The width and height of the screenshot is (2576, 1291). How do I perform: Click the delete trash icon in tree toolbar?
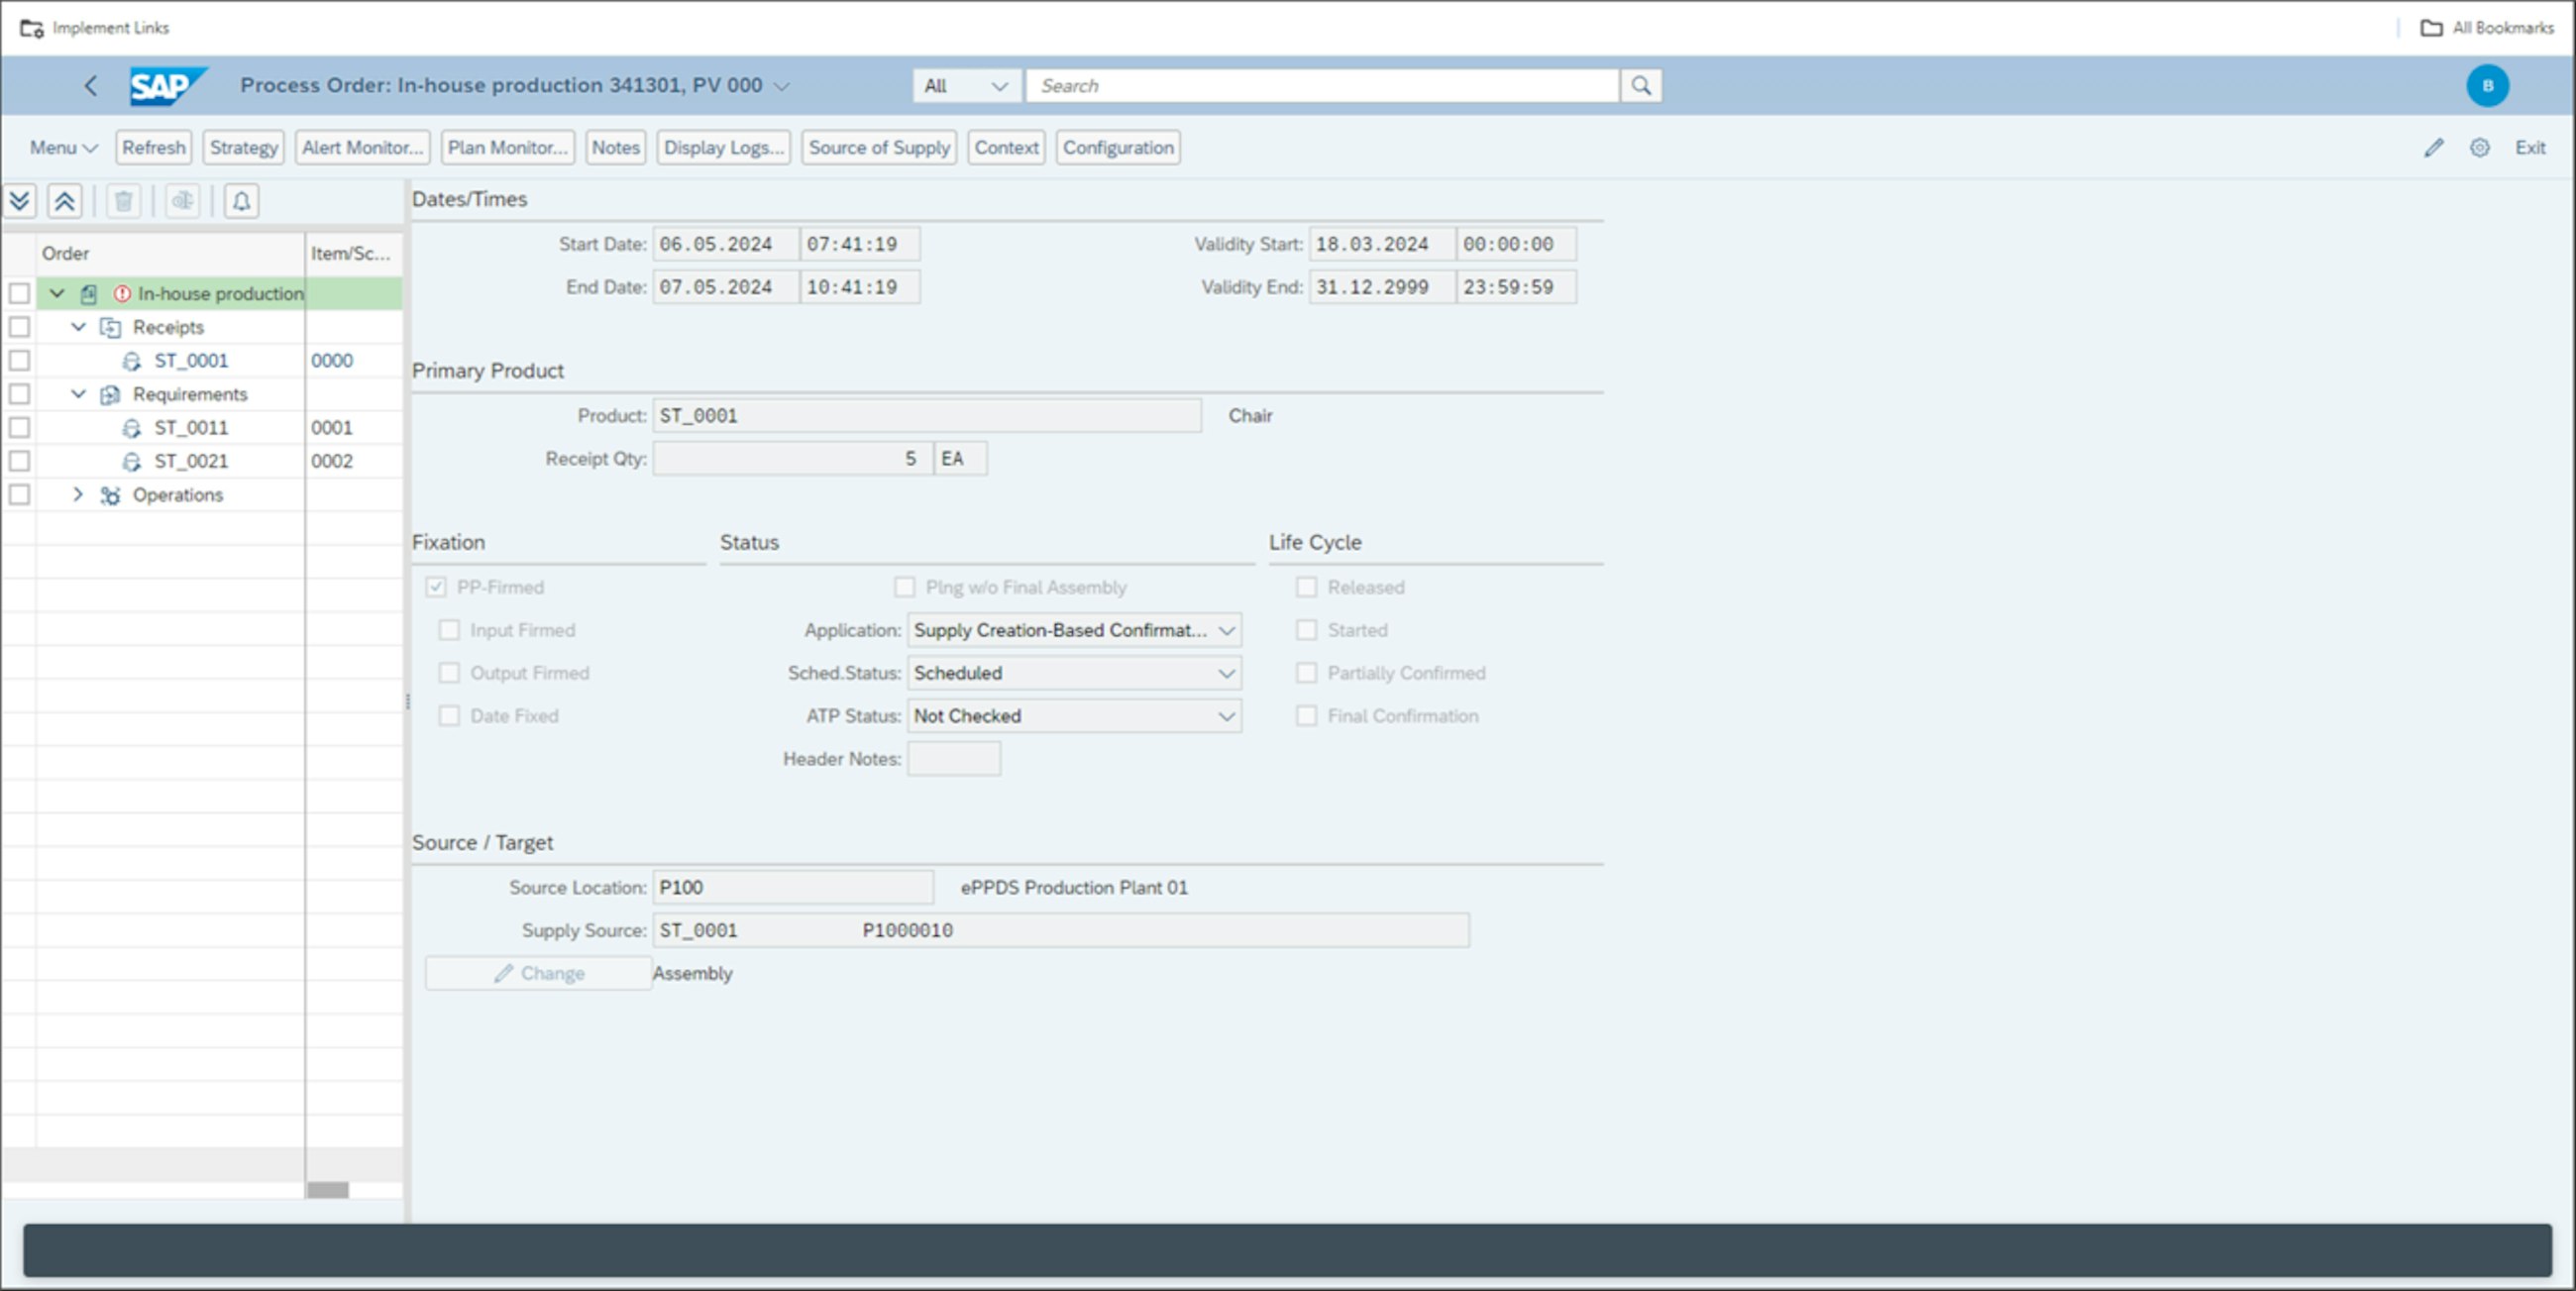pos(124,201)
